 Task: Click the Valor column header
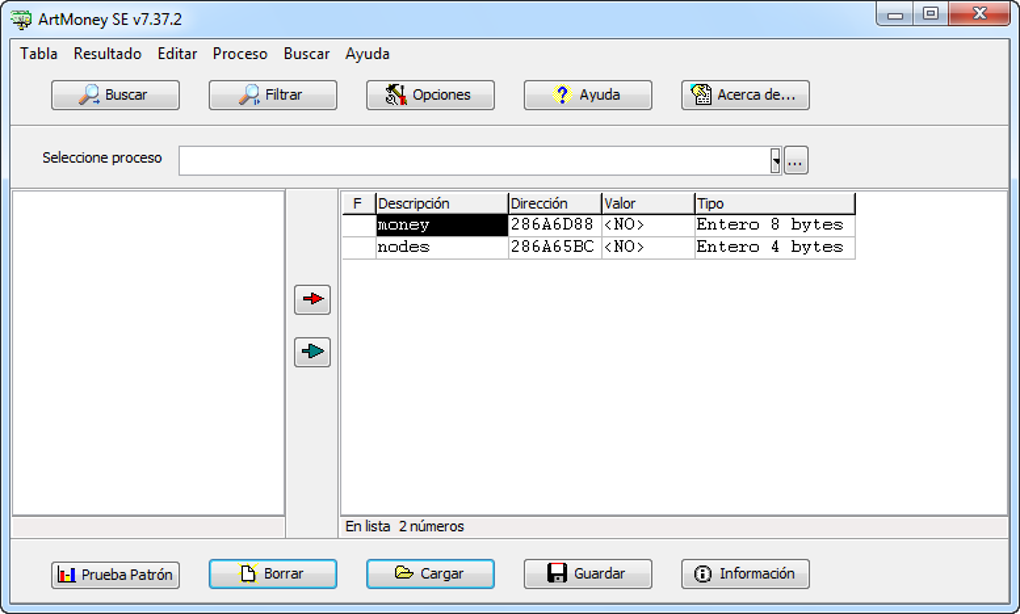pos(648,204)
